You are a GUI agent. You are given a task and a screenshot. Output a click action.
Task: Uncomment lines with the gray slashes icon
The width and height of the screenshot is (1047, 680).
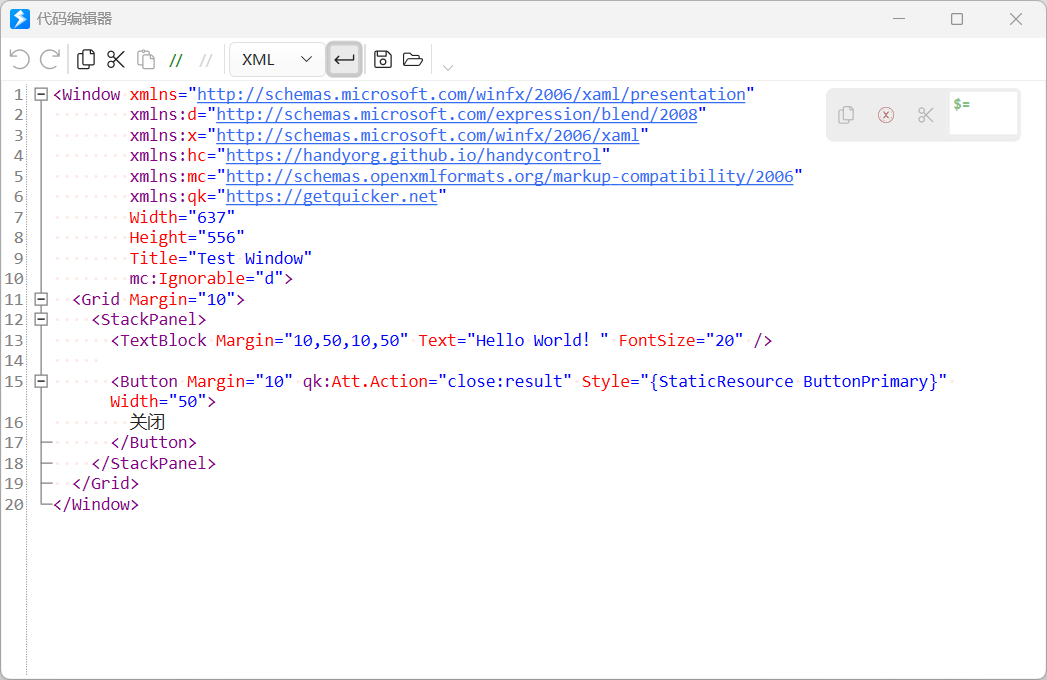pos(206,60)
